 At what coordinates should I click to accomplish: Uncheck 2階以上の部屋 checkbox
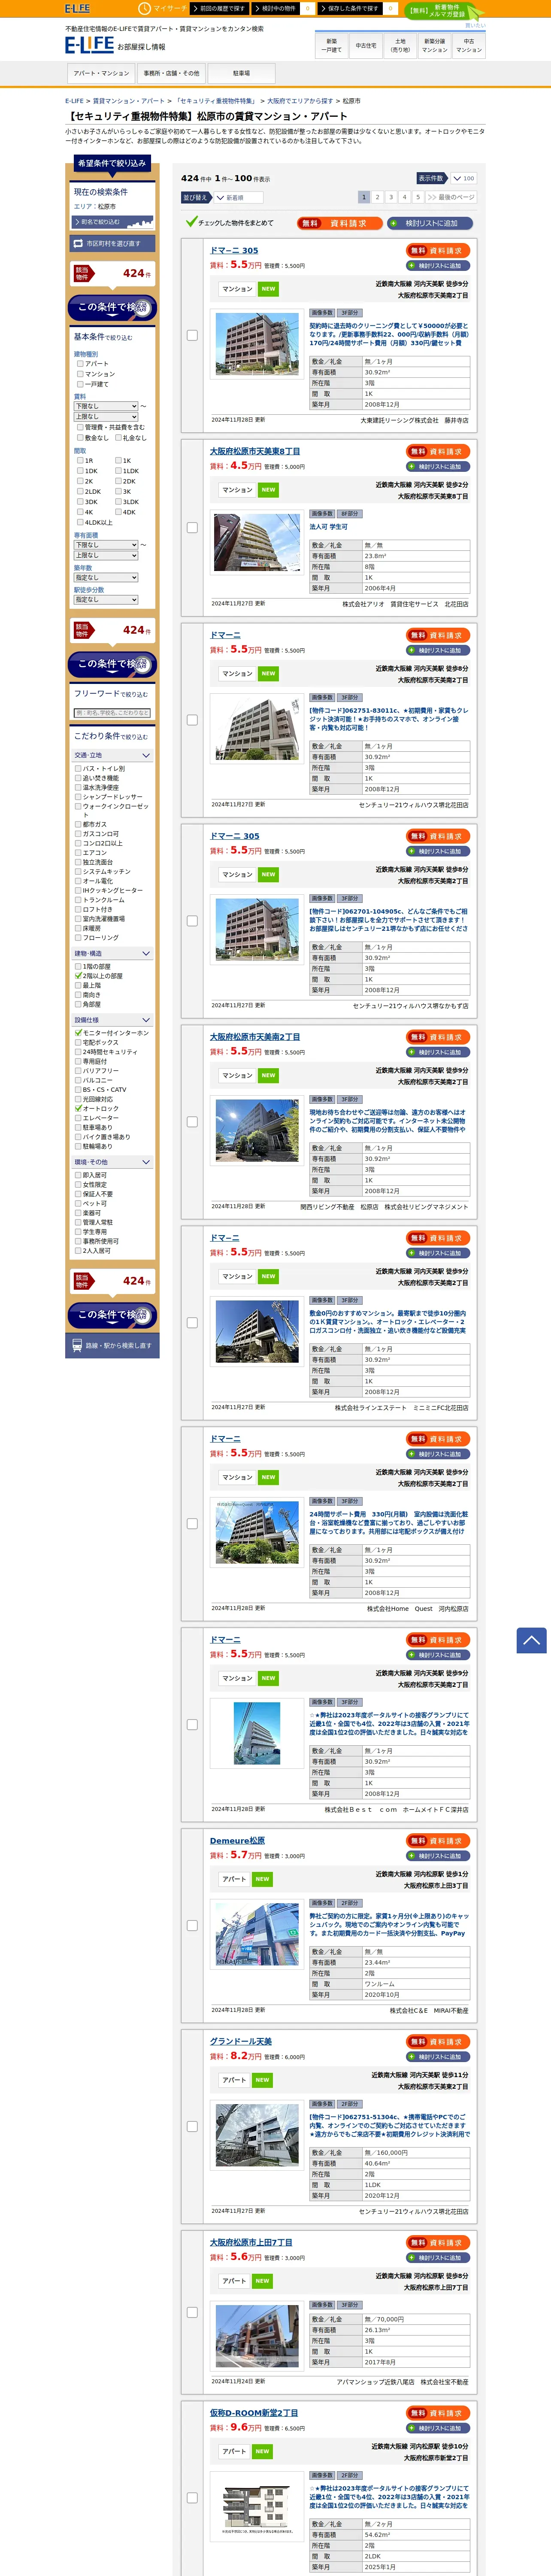click(x=78, y=976)
